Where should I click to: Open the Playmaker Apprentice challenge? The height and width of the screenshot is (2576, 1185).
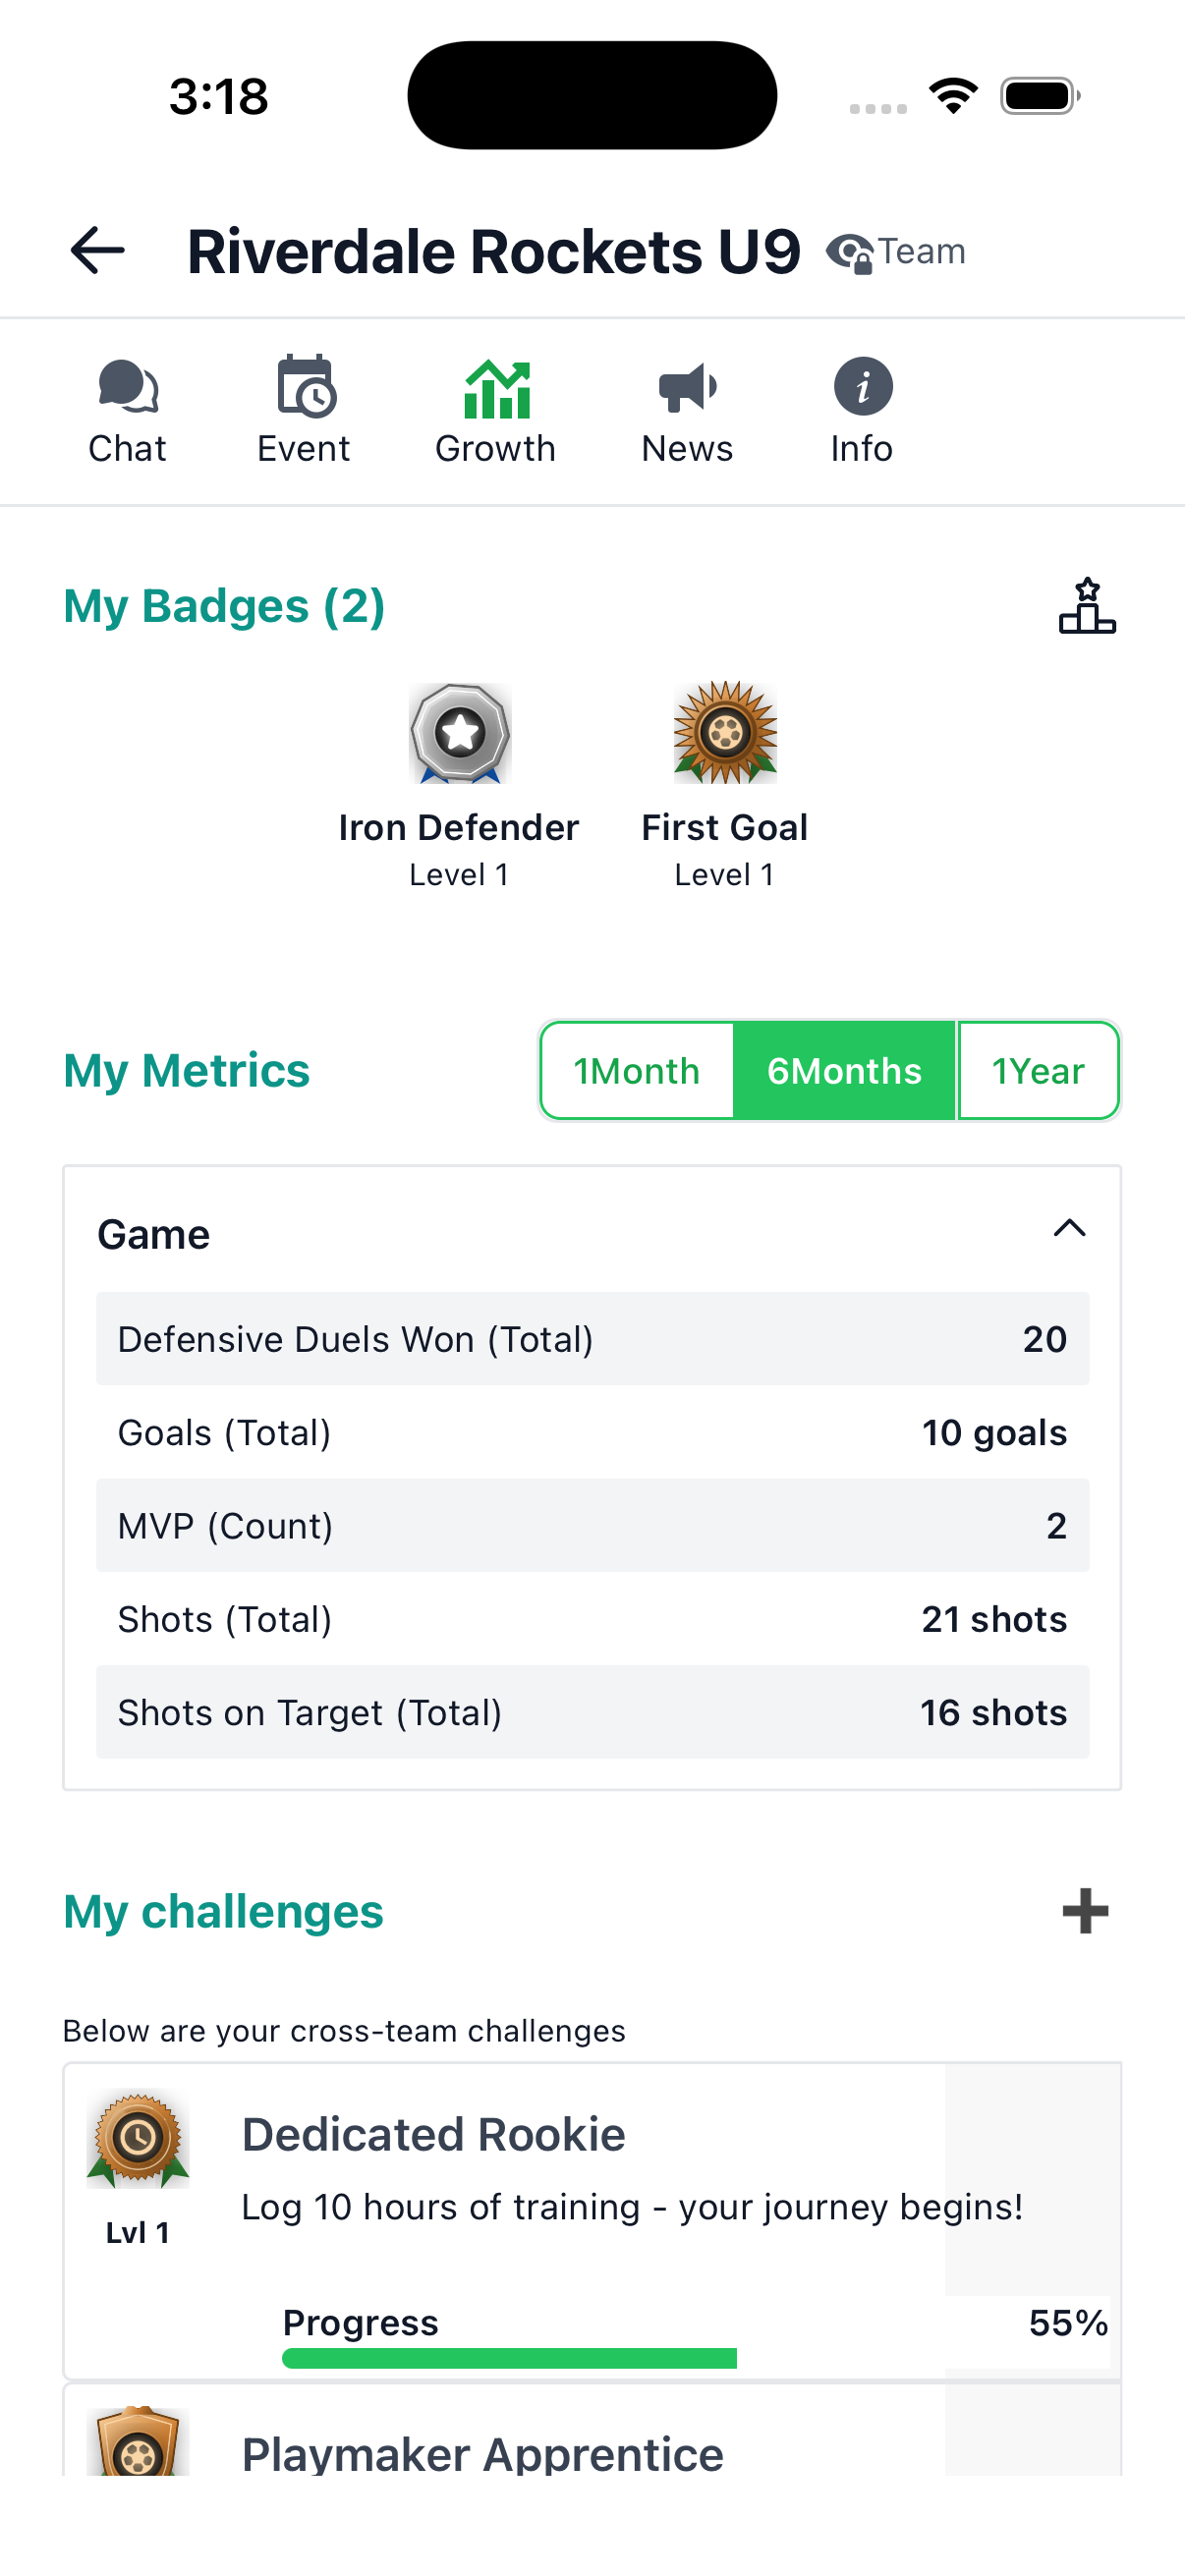(482, 2452)
